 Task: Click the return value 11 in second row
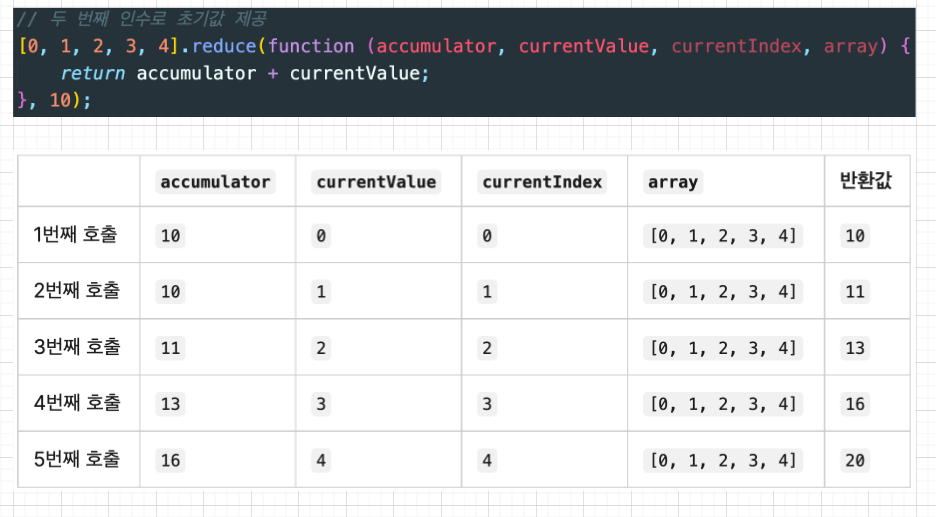(855, 292)
